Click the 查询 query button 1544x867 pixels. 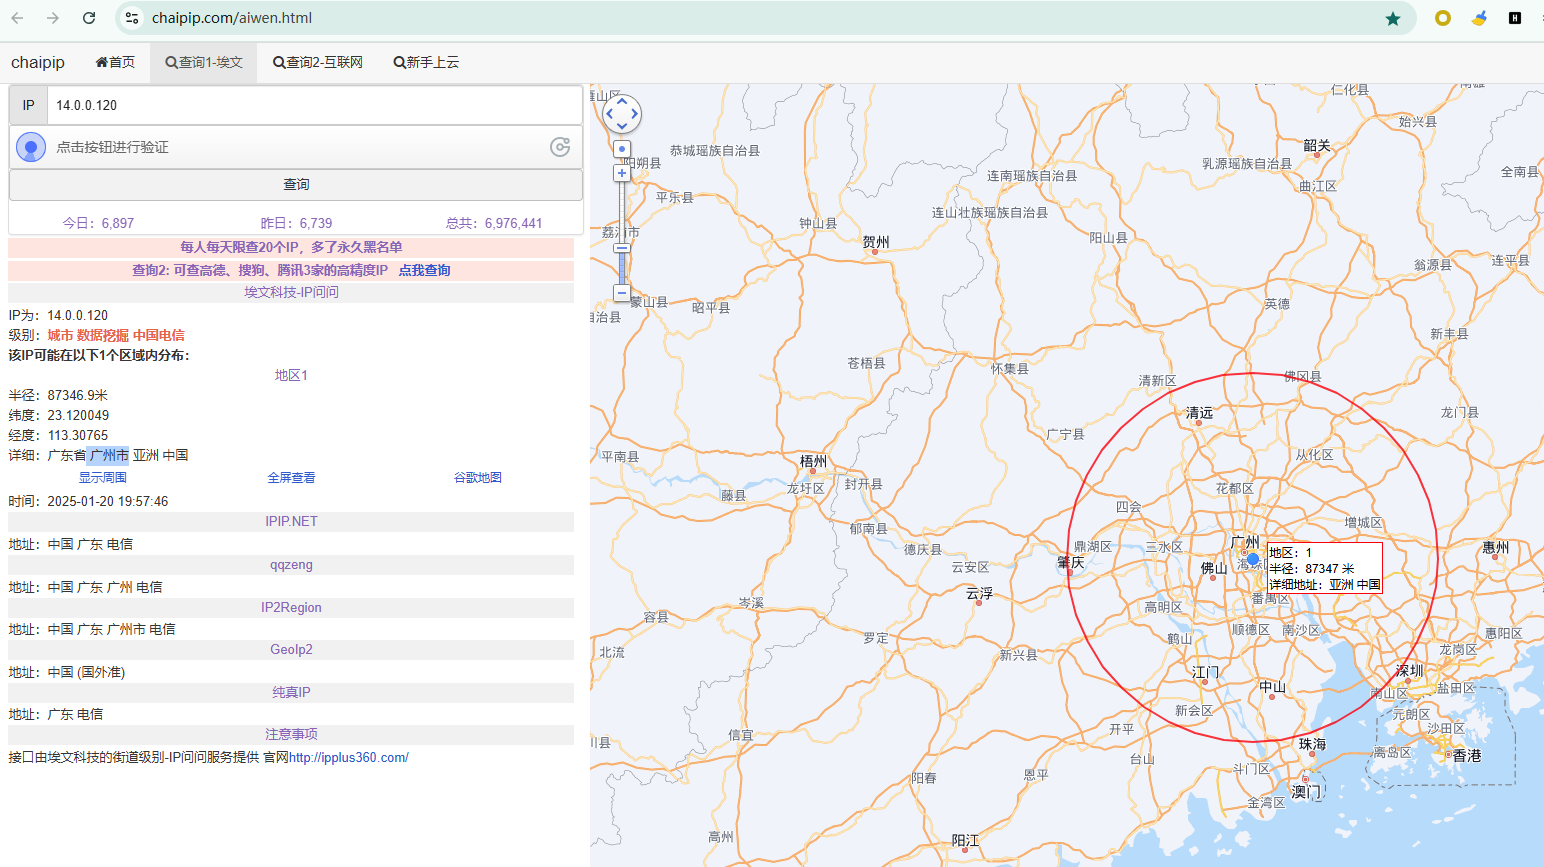[296, 184]
